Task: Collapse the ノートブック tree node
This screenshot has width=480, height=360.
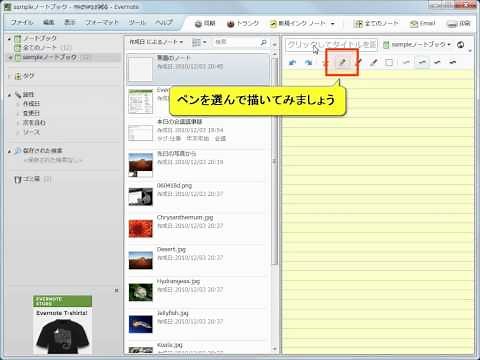Action: click(9, 39)
